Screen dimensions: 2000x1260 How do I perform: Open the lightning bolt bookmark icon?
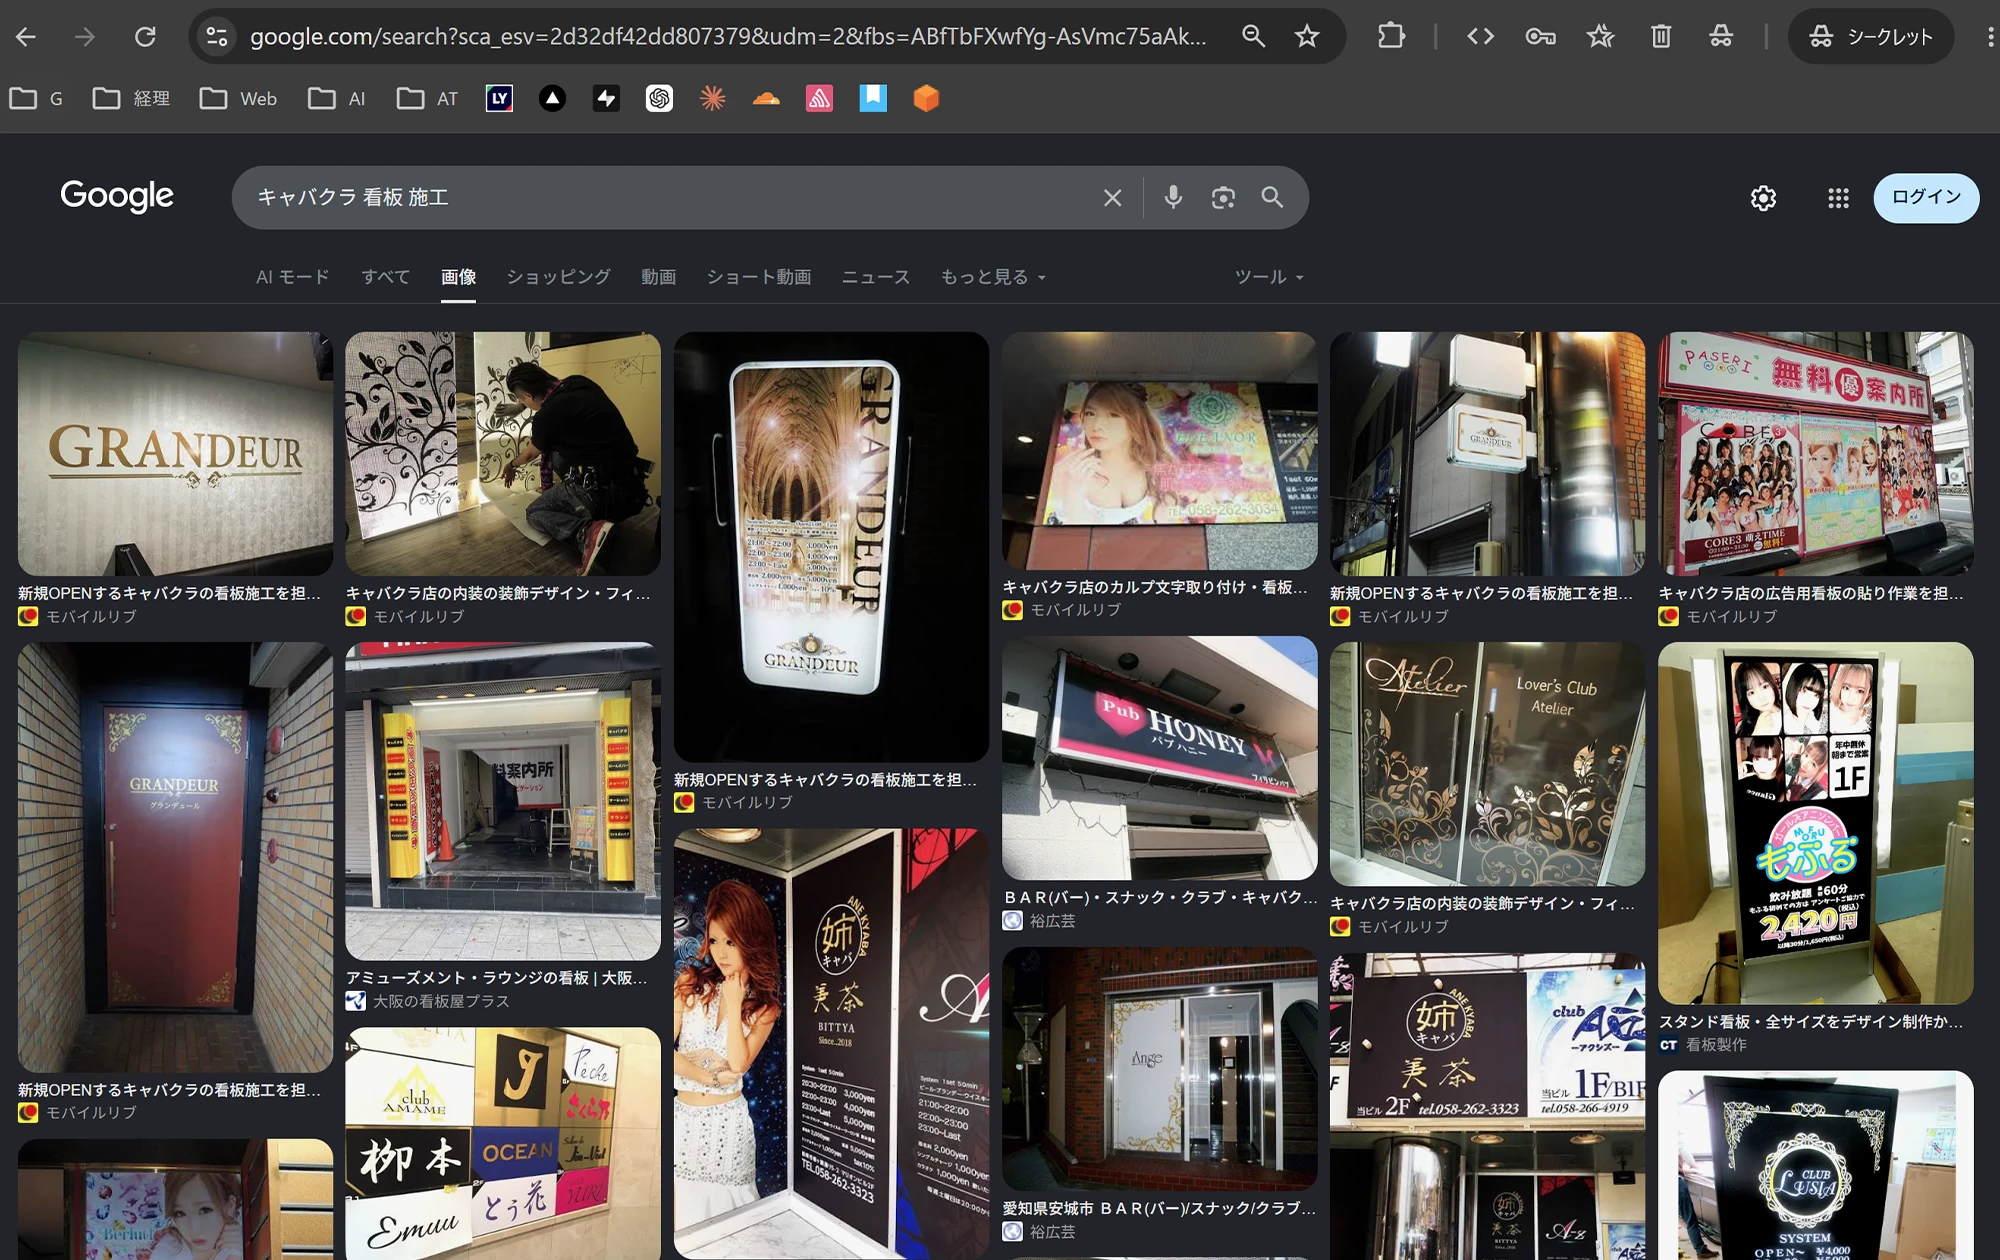[x=606, y=98]
